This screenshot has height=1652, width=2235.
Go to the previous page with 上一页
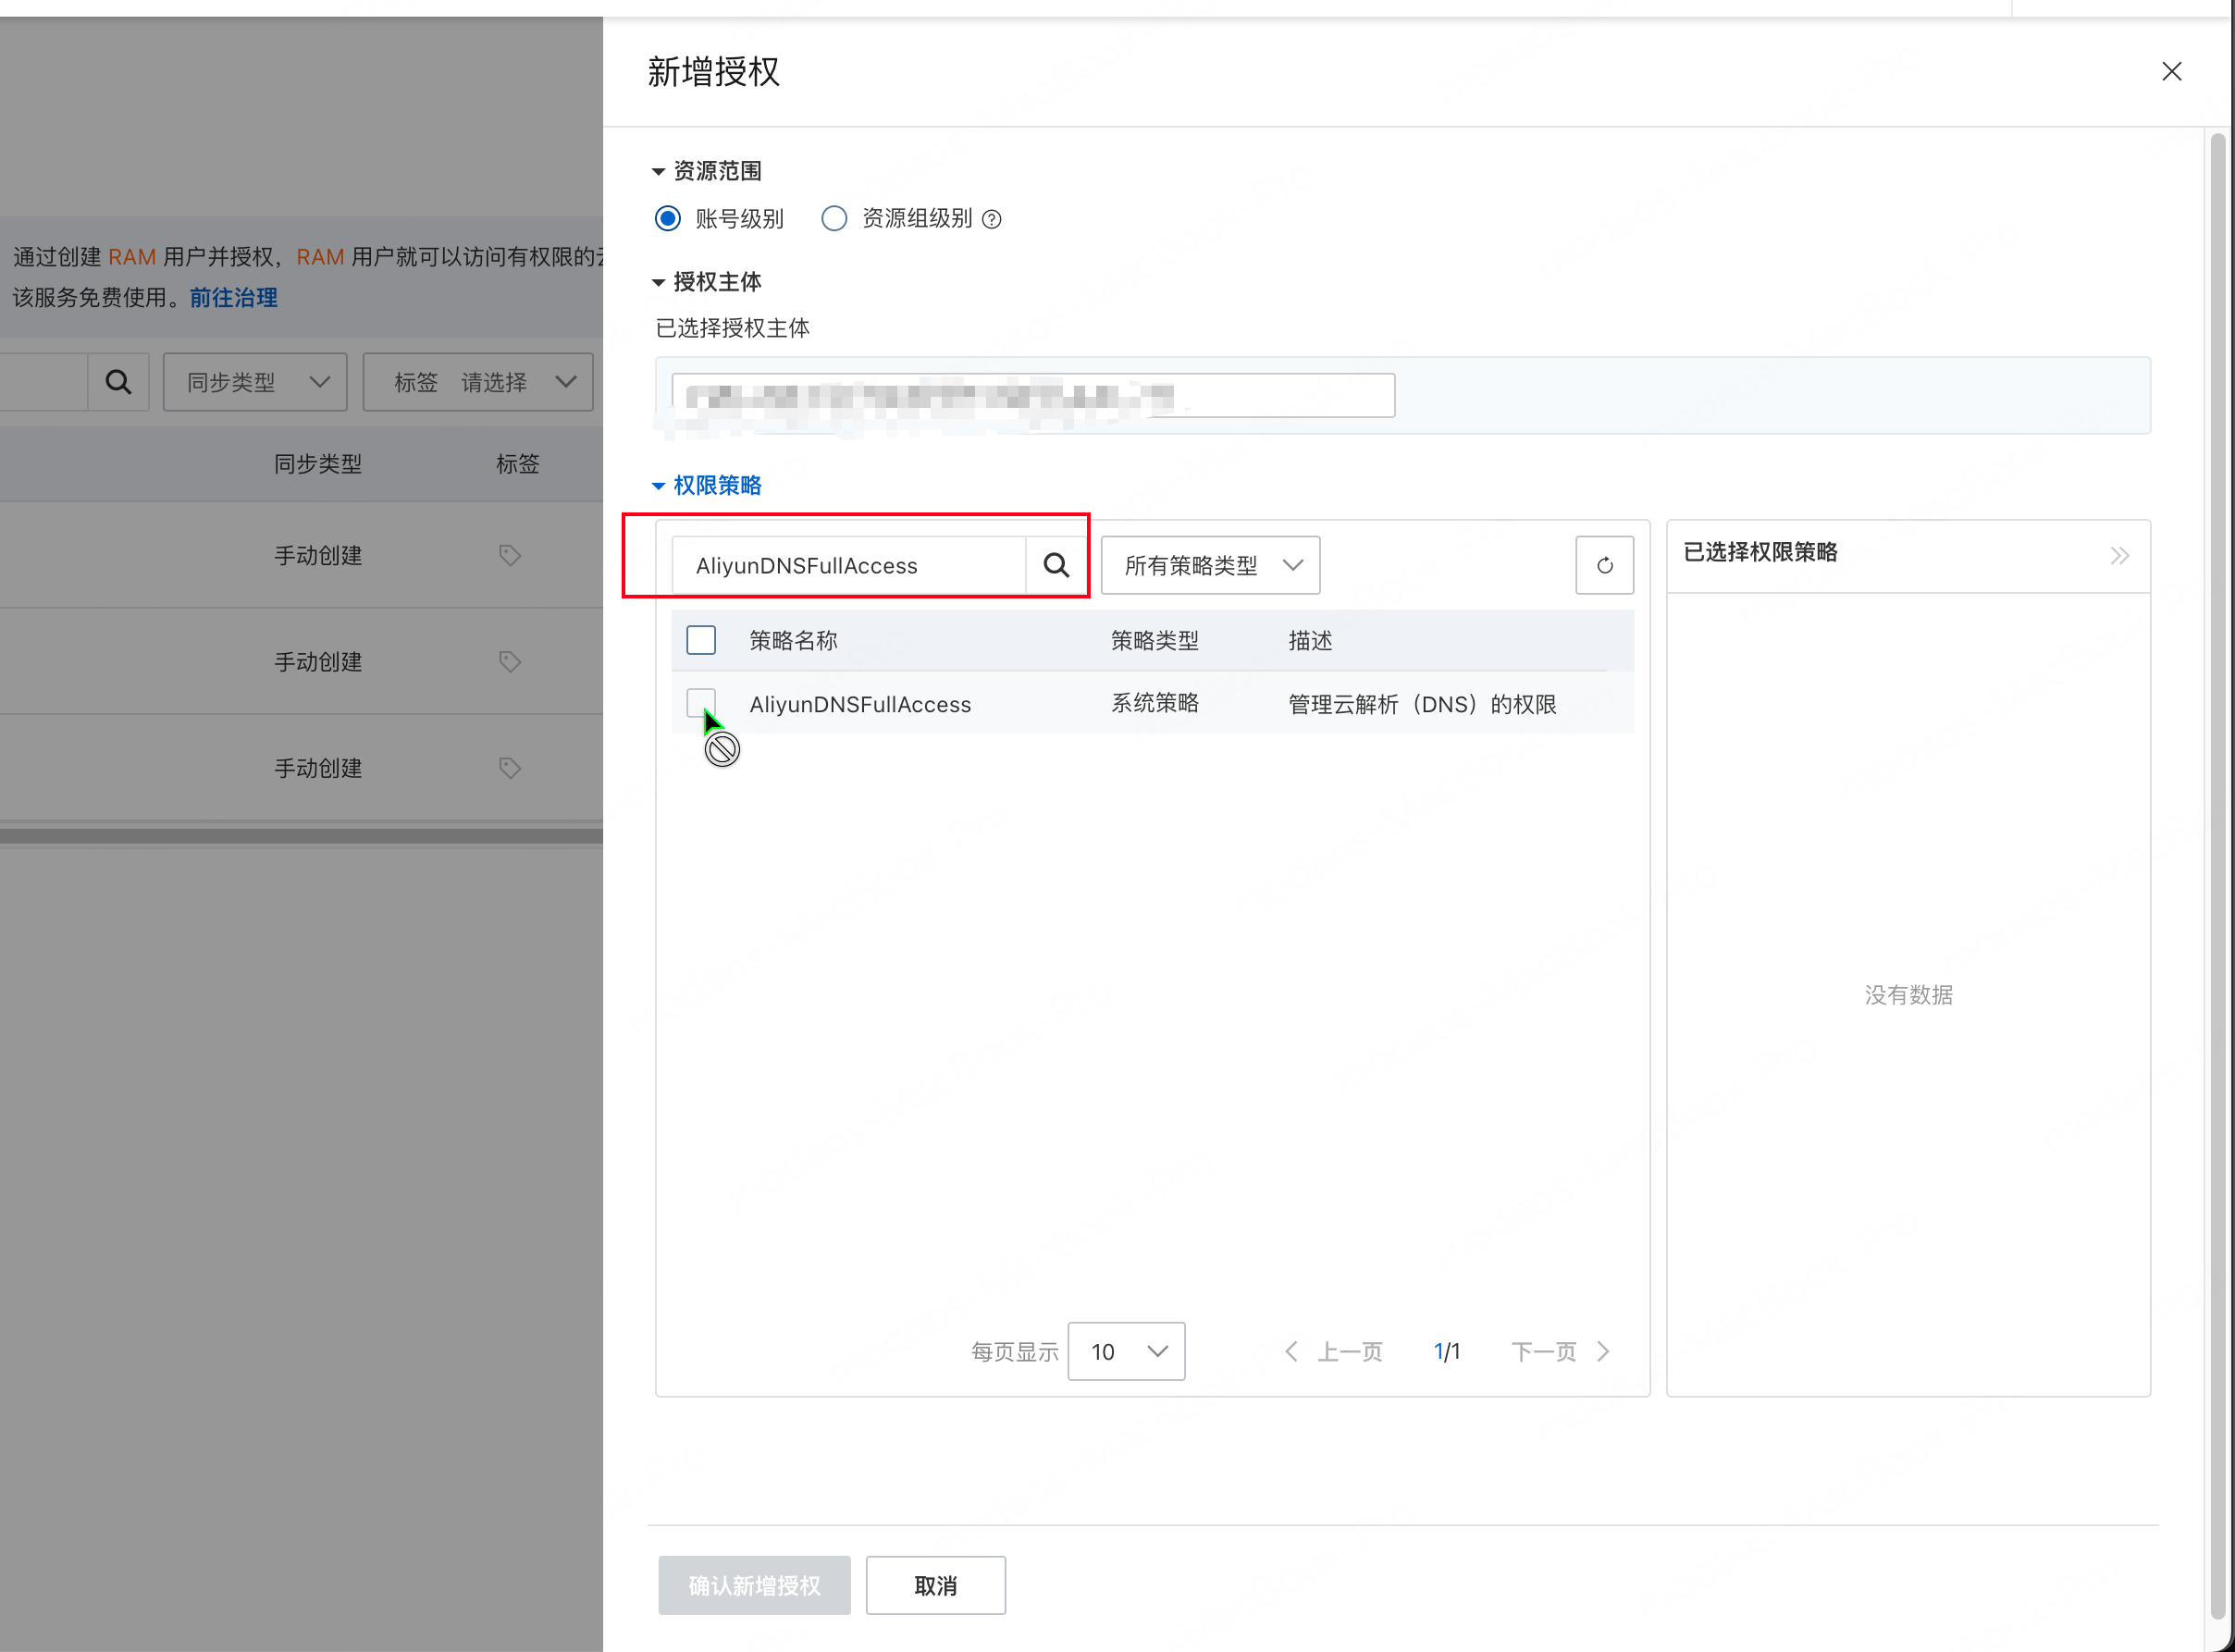(x=1334, y=1351)
